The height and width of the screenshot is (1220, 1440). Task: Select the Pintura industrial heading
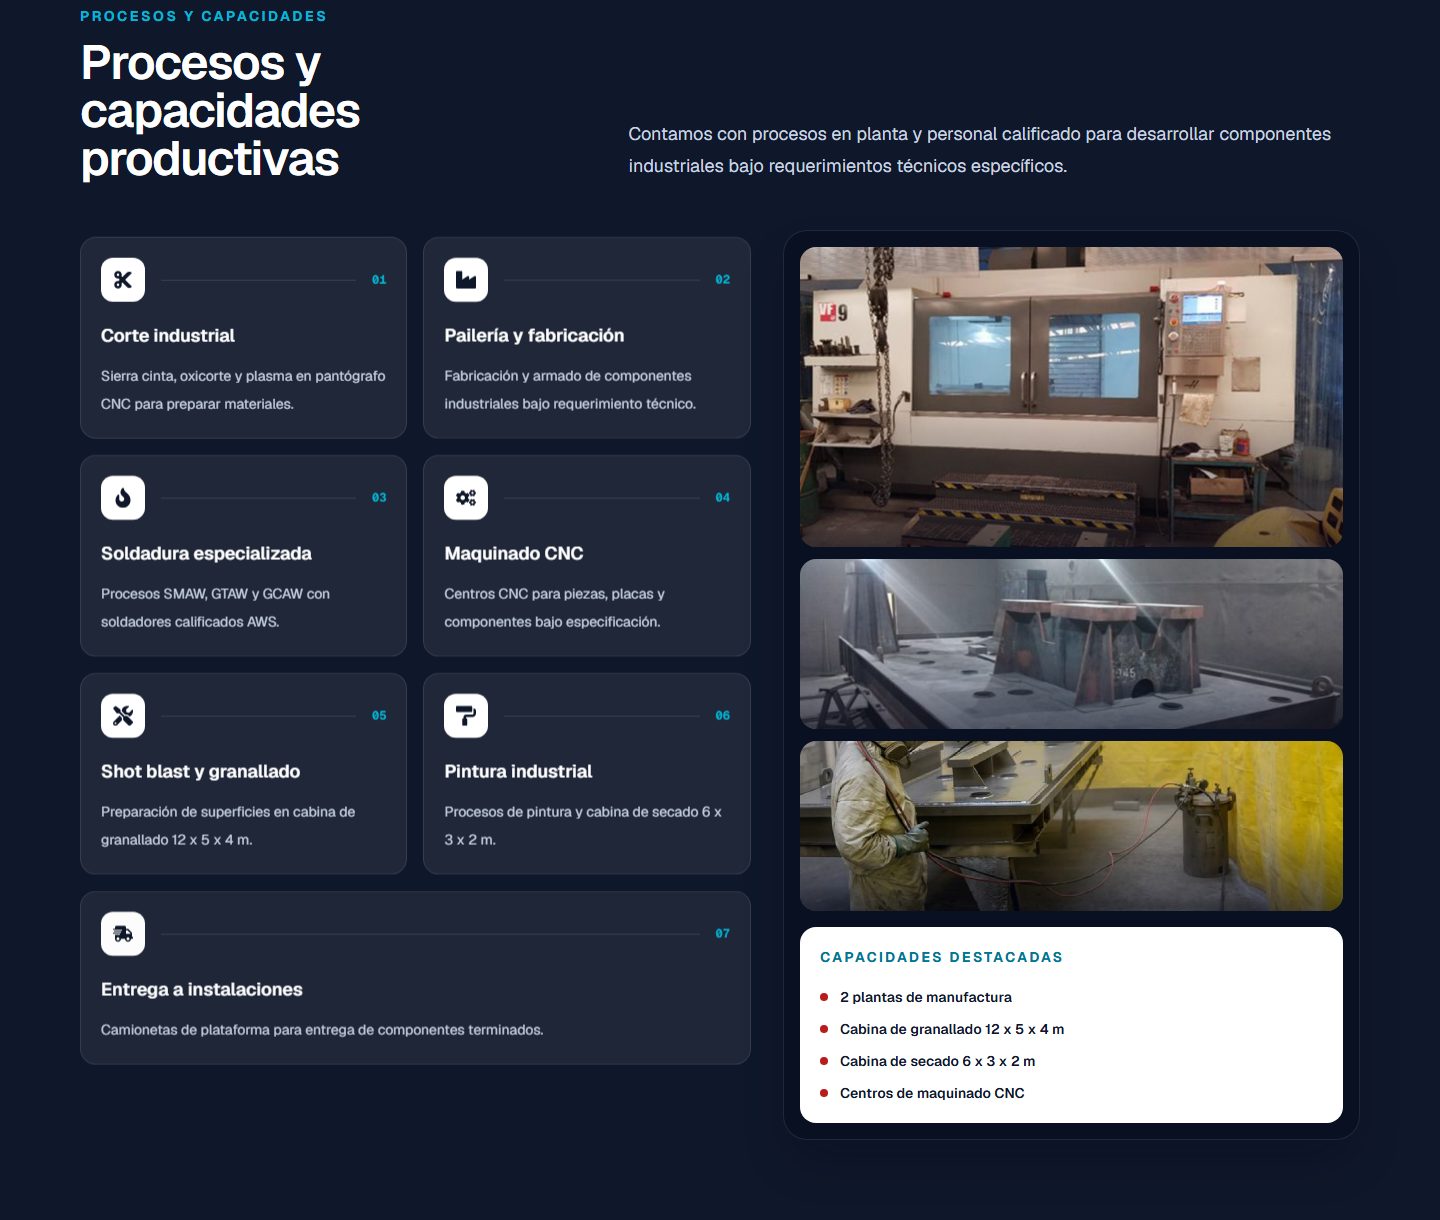[x=518, y=772]
